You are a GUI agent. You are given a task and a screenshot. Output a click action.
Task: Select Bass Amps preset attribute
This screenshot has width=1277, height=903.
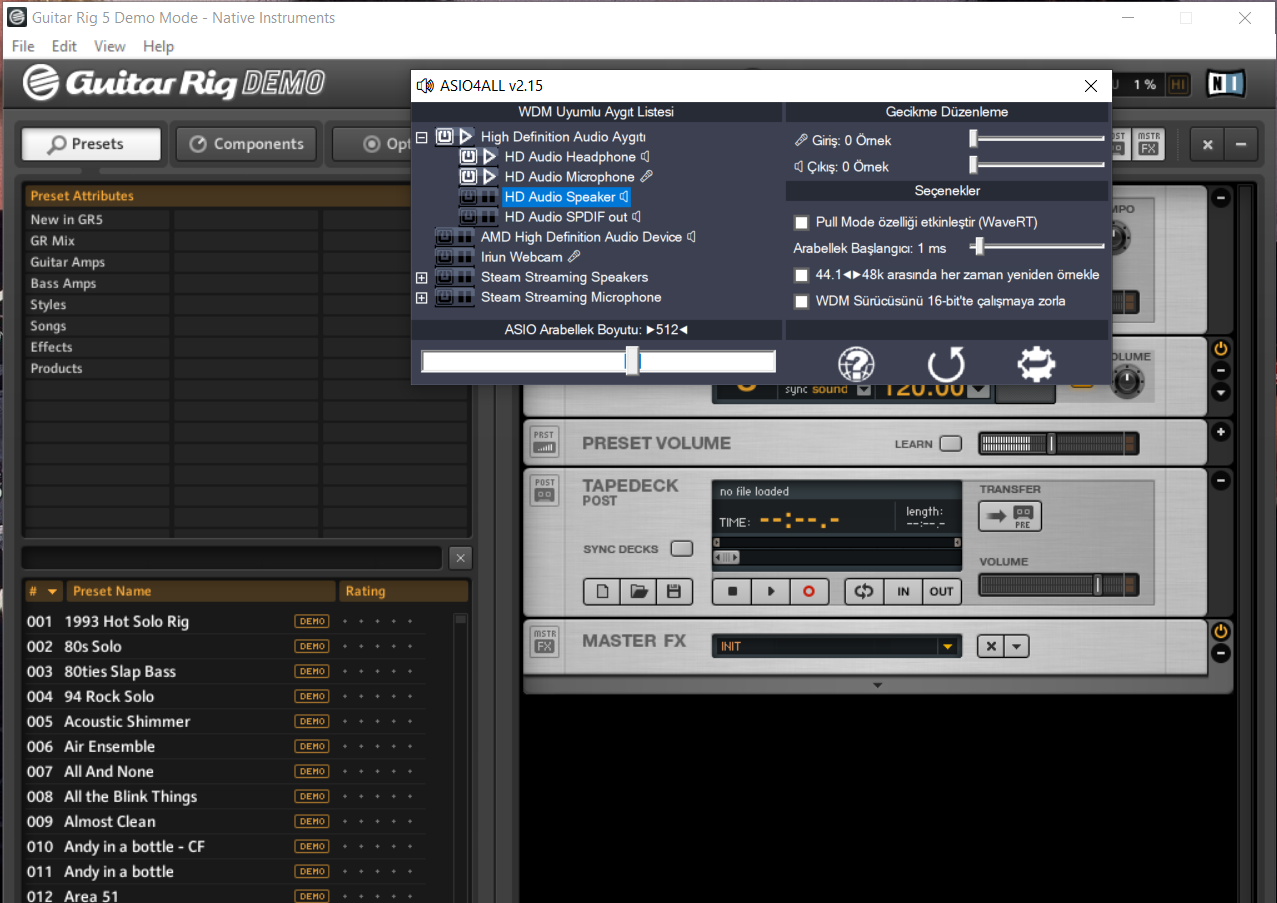(63, 283)
